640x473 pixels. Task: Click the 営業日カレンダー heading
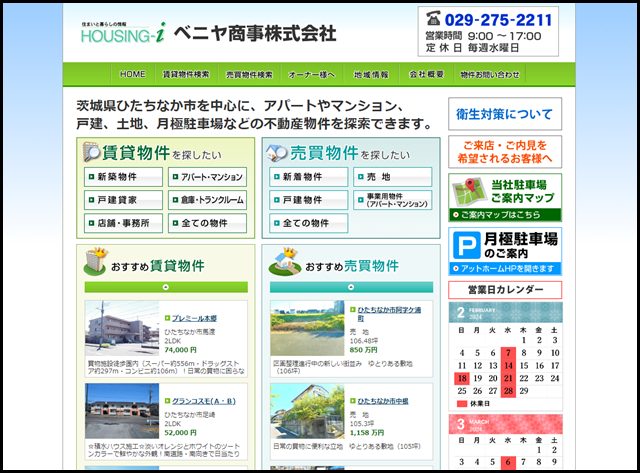(505, 290)
